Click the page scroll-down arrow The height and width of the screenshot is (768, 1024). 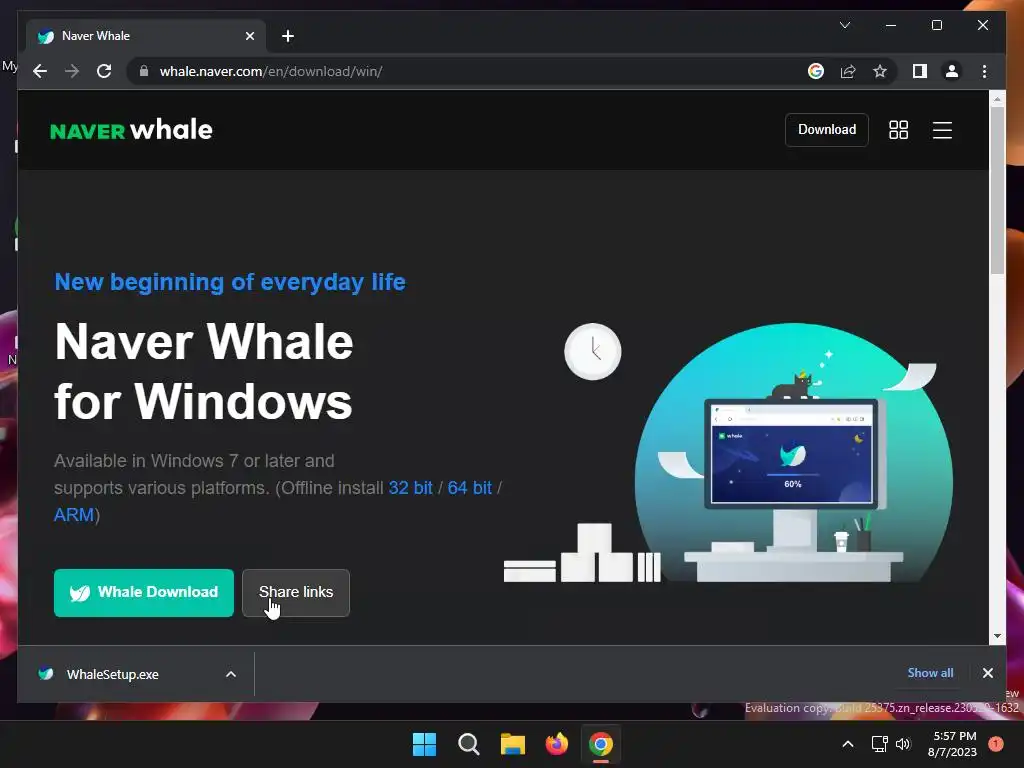(997, 635)
